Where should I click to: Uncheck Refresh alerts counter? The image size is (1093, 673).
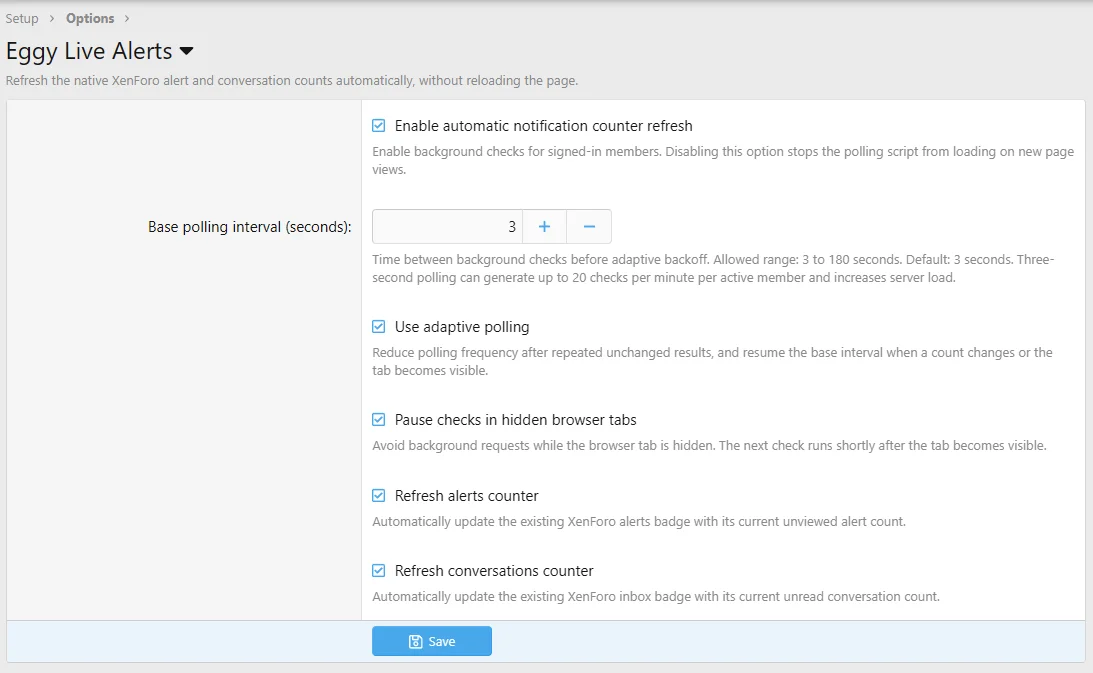click(x=379, y=495)
